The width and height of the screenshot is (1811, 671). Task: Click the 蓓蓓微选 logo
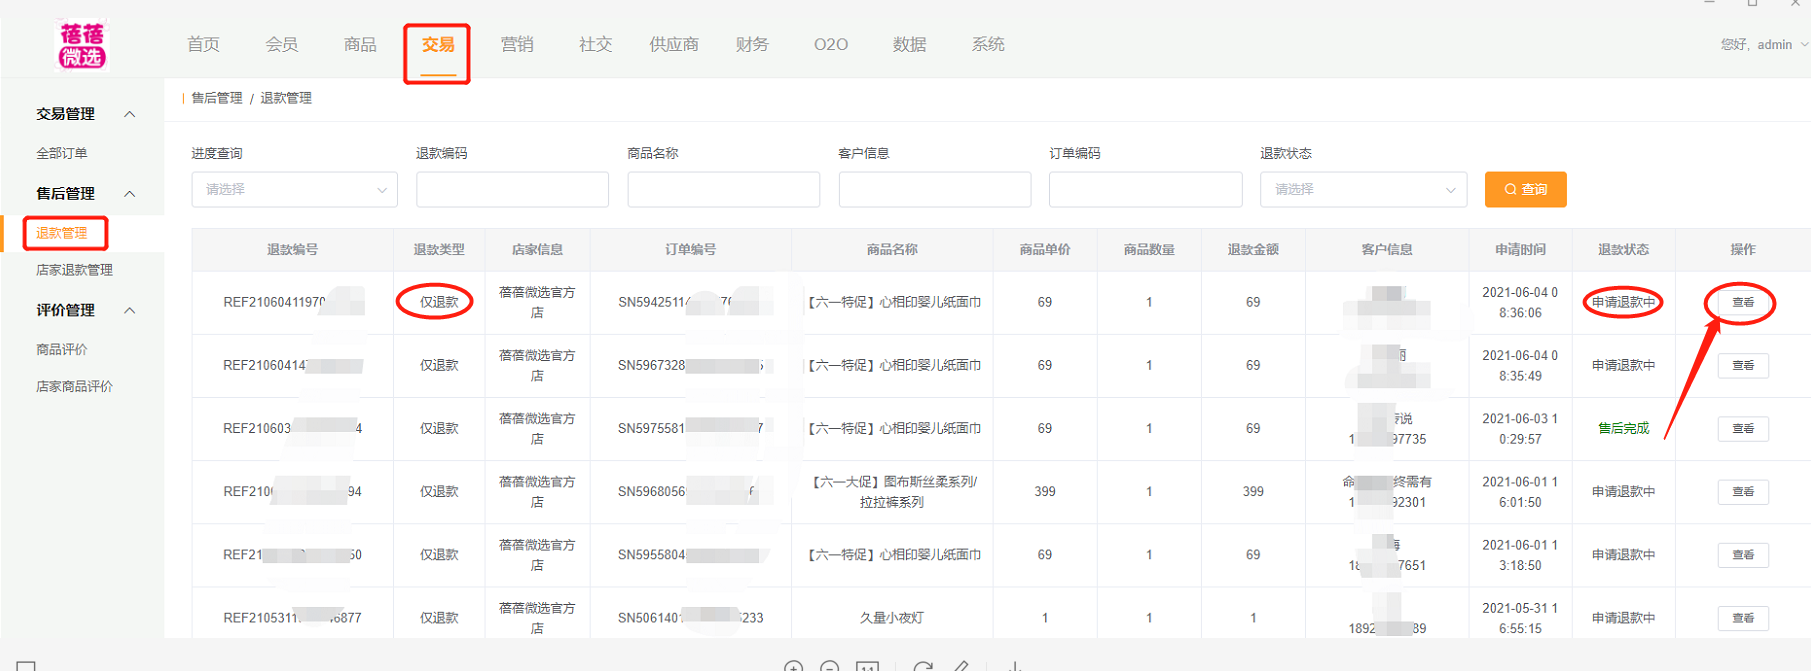pyautogui.click(x=81, y=45)
